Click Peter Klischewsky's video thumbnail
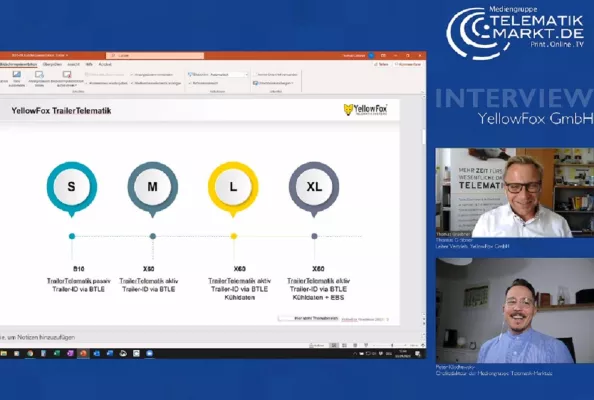This screenshot has height=400, width=594. coord(514,311)
